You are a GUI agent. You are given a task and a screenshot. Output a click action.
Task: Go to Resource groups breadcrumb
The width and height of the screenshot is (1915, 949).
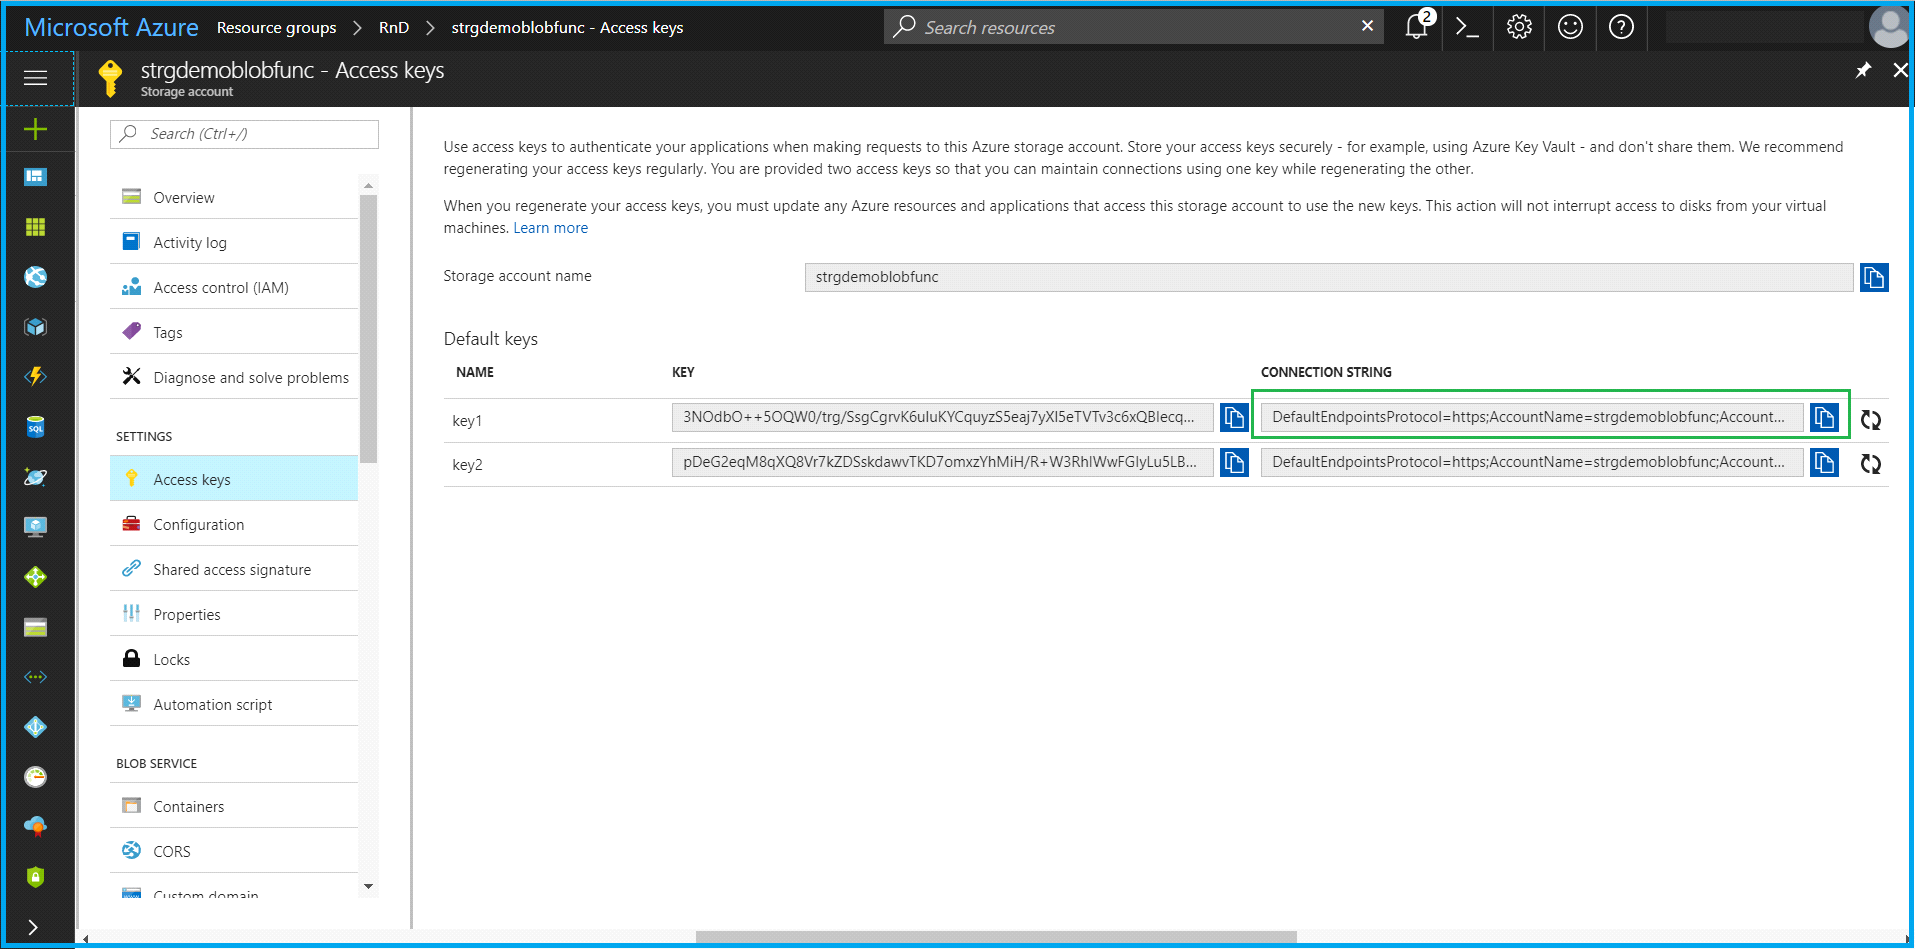tap(276, 28)
